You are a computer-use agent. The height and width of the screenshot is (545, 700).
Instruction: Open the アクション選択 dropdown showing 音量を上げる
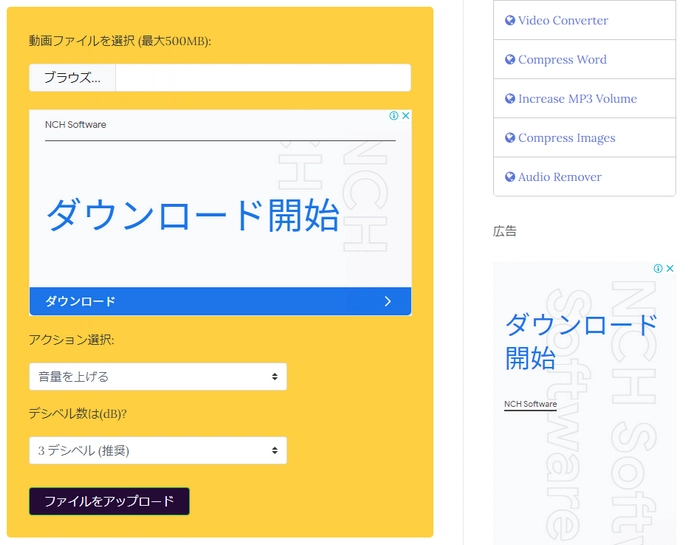[x=158, y=377]
